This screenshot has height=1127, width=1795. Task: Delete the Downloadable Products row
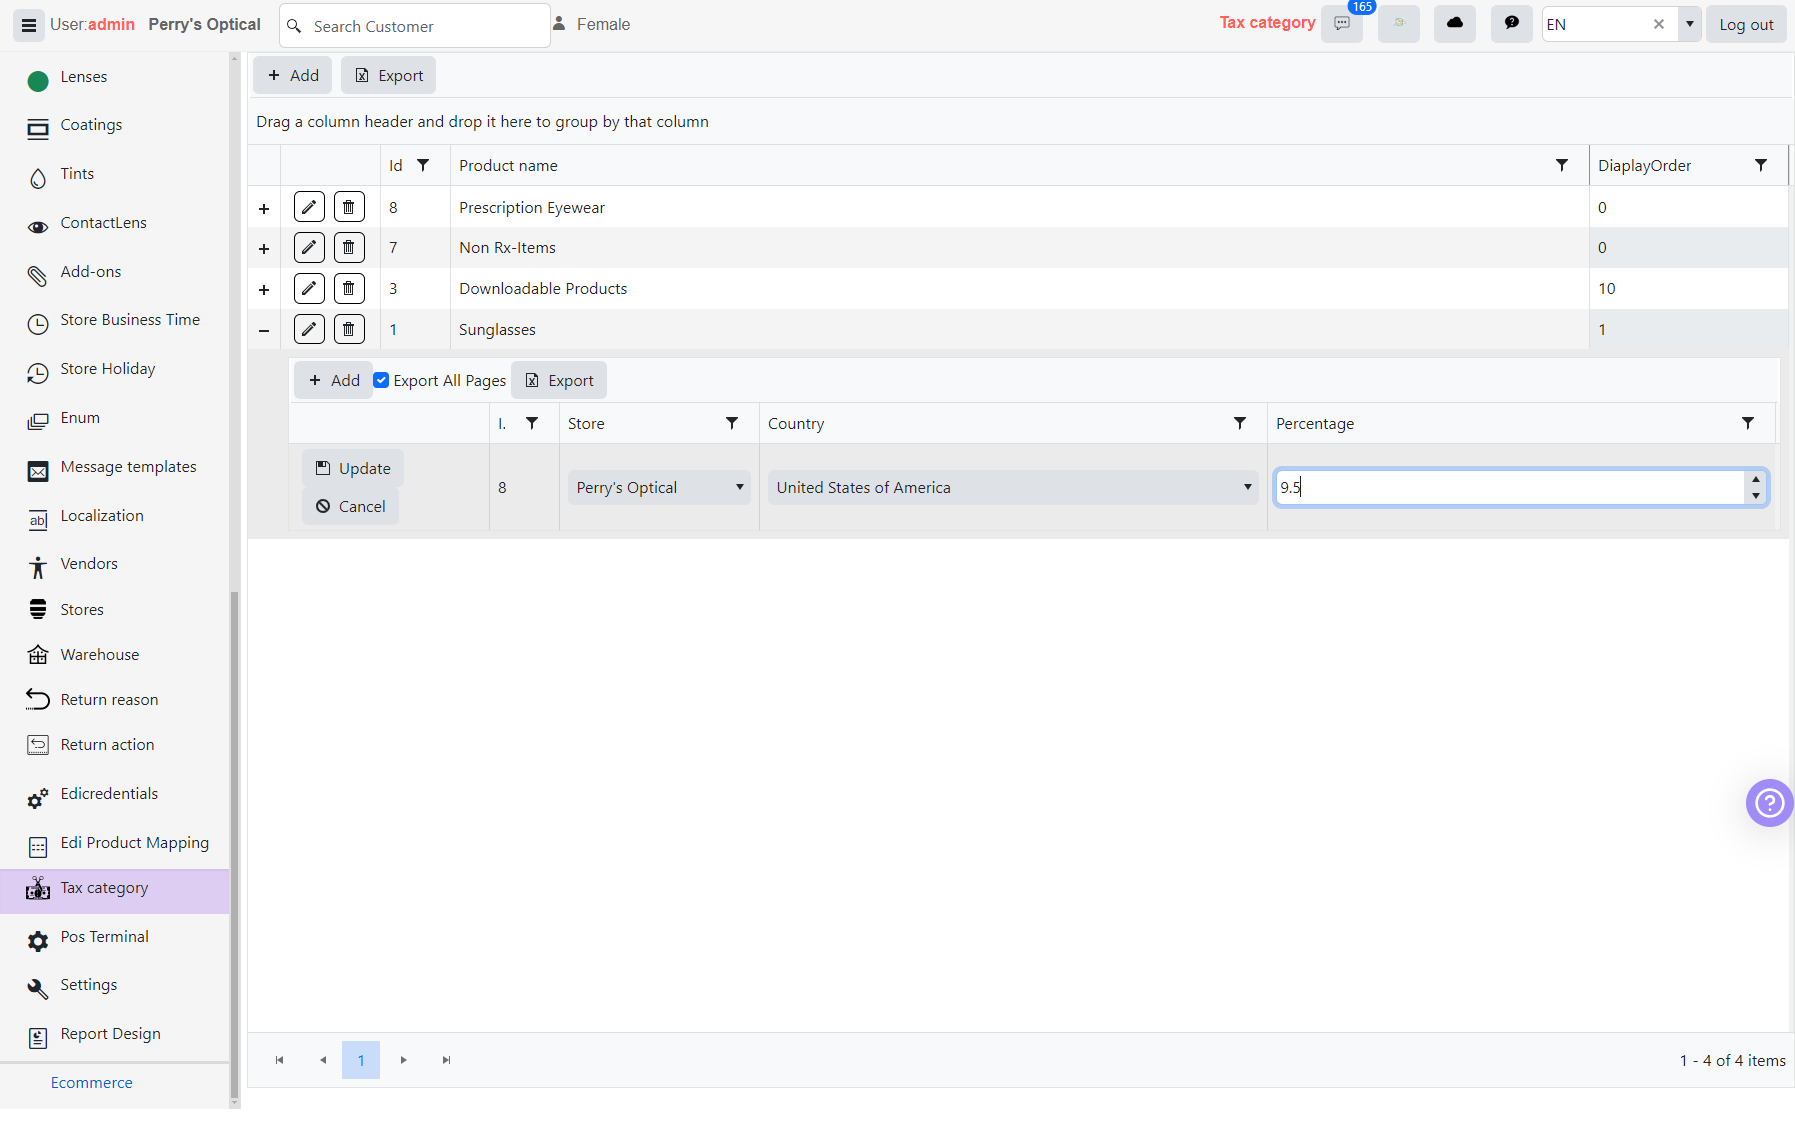coord(349,288)
